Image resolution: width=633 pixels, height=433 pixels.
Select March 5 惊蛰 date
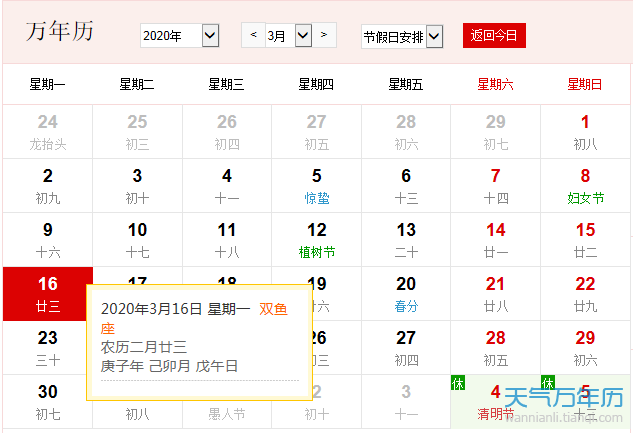coord(316,186)
